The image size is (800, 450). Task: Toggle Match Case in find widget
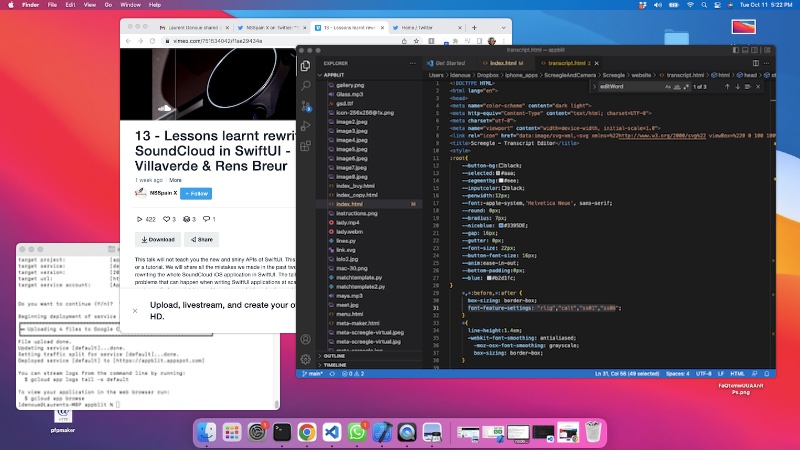click(668, 87)
